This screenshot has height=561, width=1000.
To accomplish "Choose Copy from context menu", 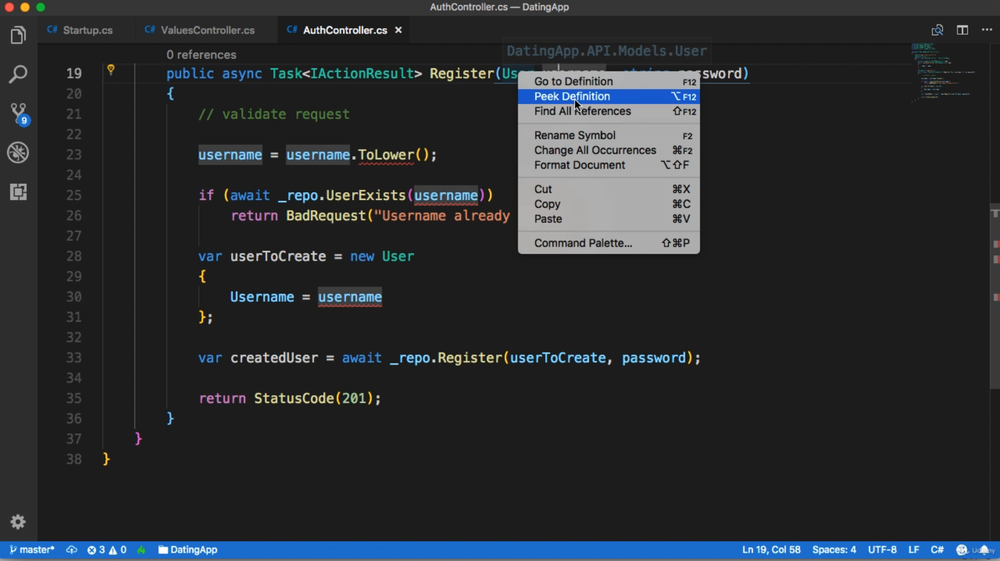I will tap(608, 204).
